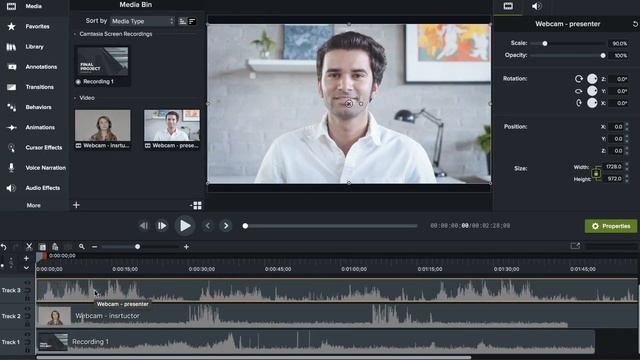The image size is (640, 360).
Task: Jump to next marker arrow
Action: (226, 226)
